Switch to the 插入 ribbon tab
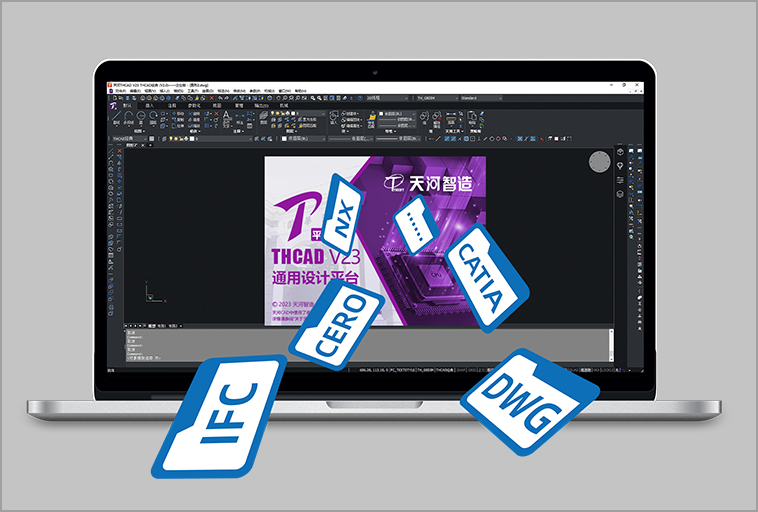The image size is (758, 512). pos(150,105)
